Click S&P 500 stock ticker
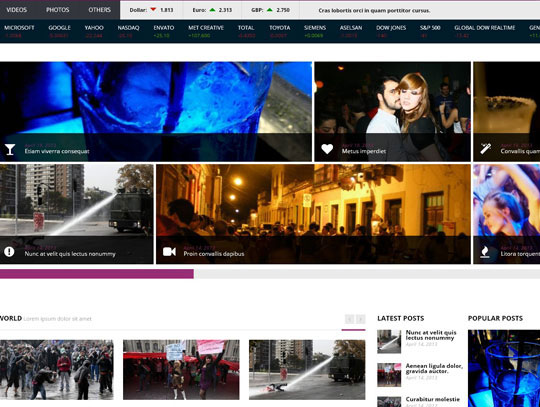This screenshot has height=407, width=540. [x=430, y=31]
